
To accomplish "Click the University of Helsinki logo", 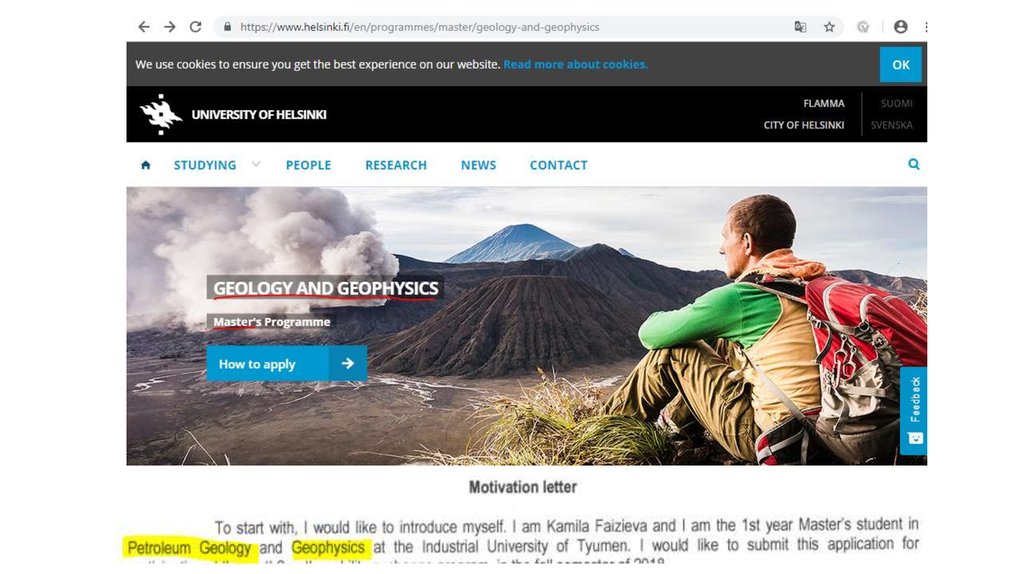I will pos(233,114).
